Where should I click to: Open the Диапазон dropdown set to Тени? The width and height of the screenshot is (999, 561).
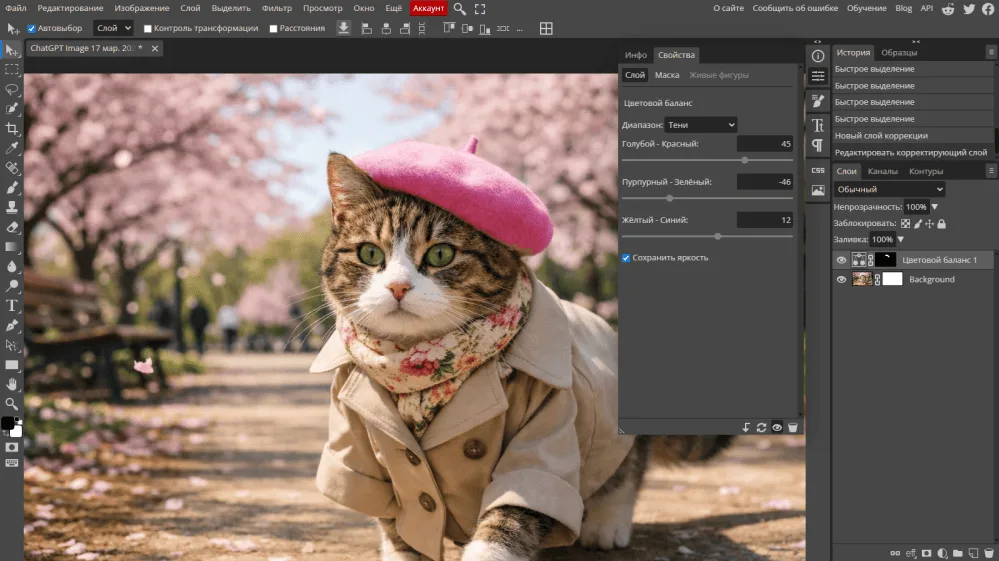[x=700, y=125]
